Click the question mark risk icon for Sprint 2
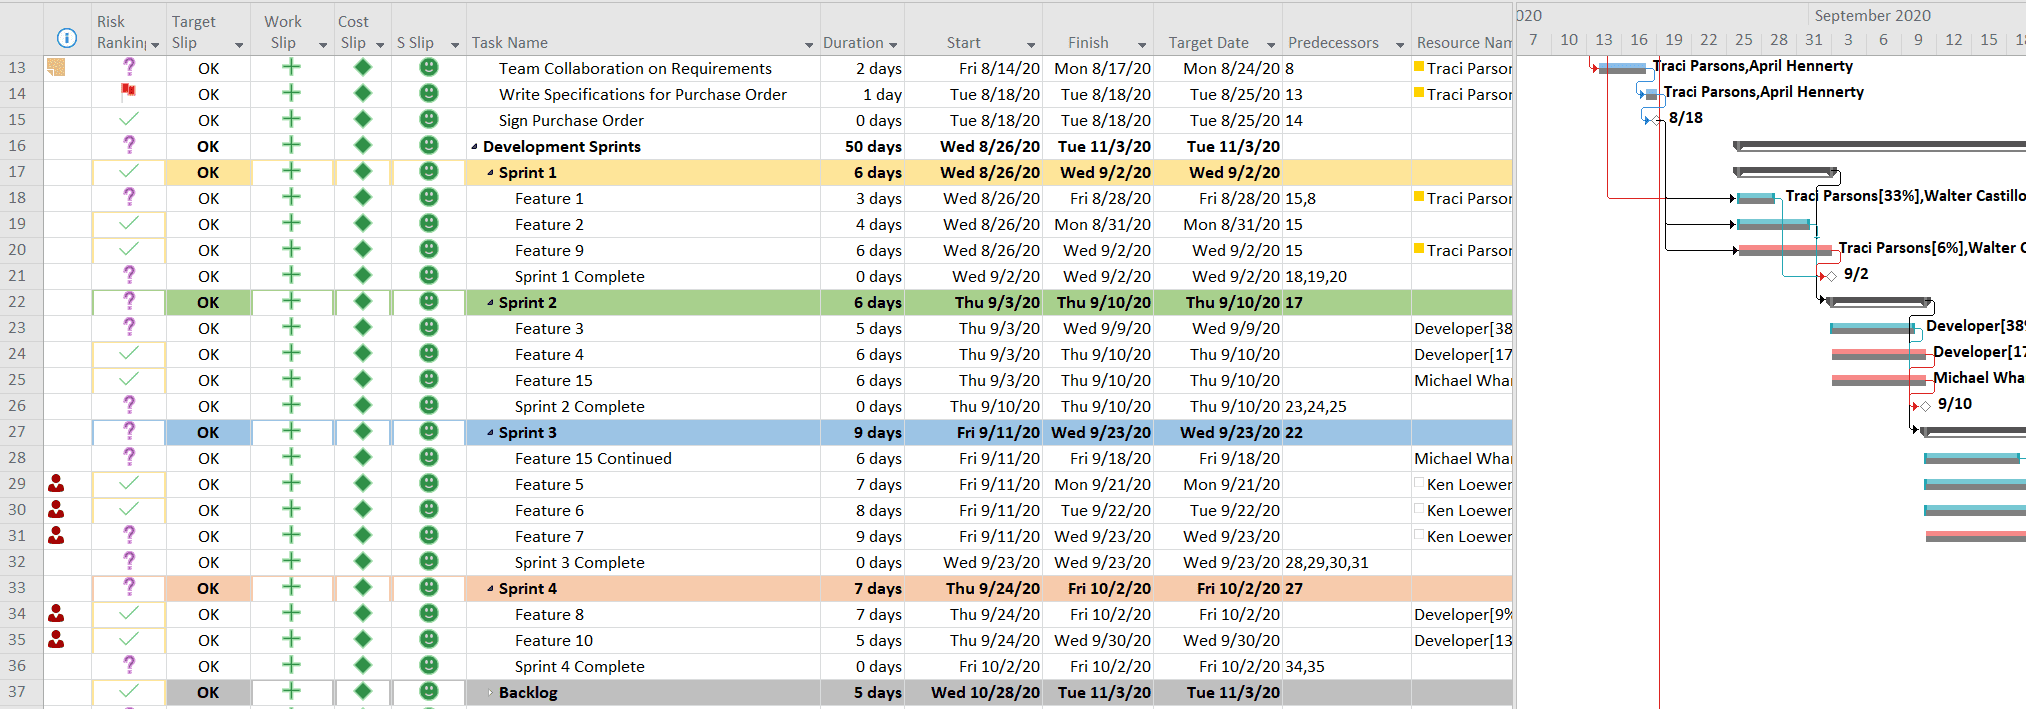The width and height of the screenshot is (2026, 709). pyautogui.click(x=128, y=301)
